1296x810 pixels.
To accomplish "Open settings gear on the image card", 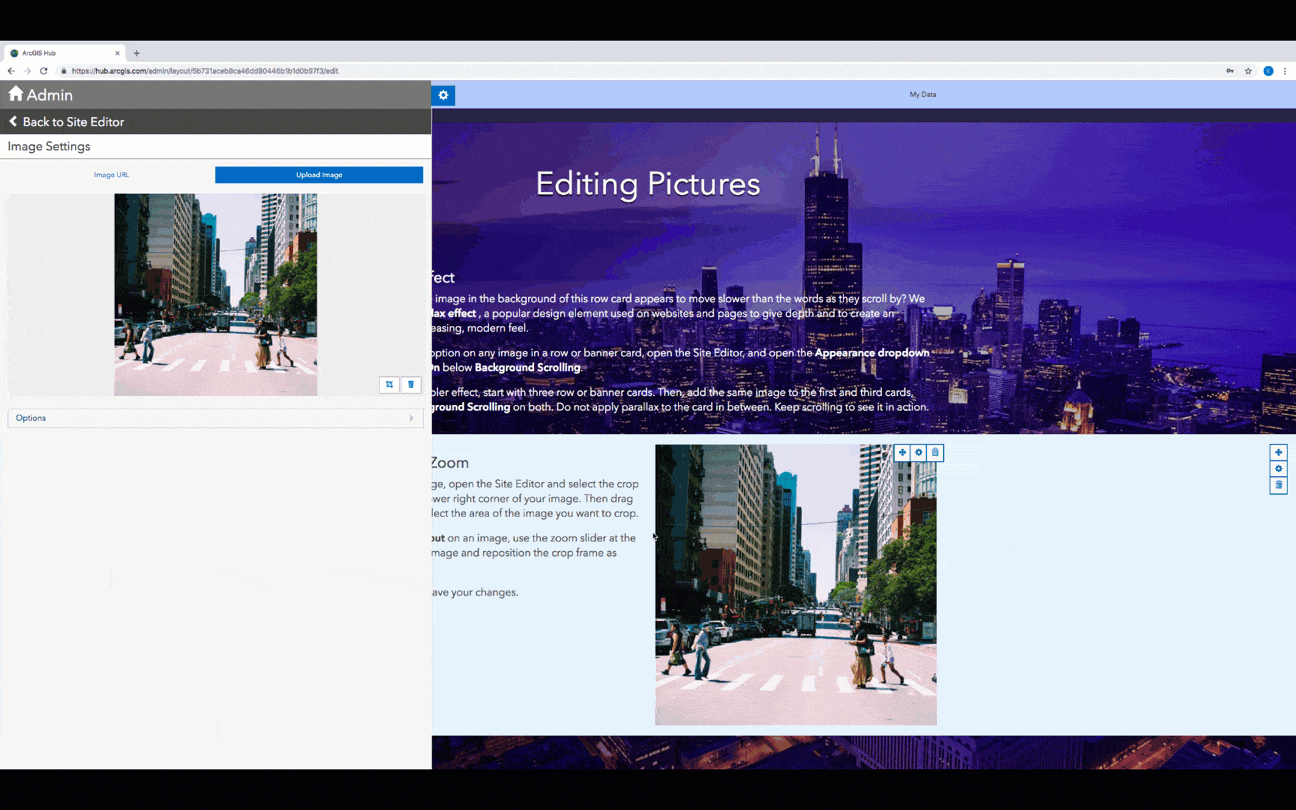I will pyautogui.click(x=919, y=453).
